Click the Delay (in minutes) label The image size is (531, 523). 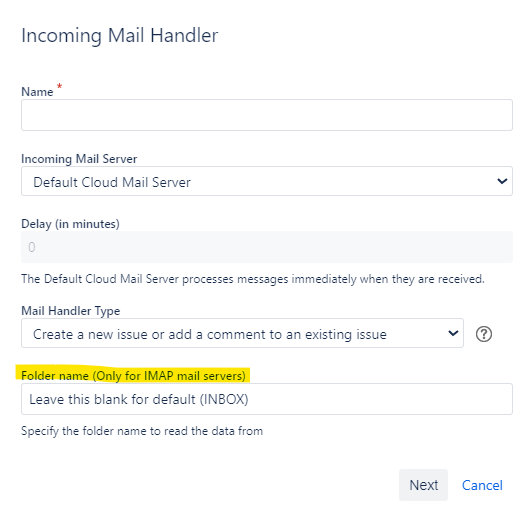70,224
